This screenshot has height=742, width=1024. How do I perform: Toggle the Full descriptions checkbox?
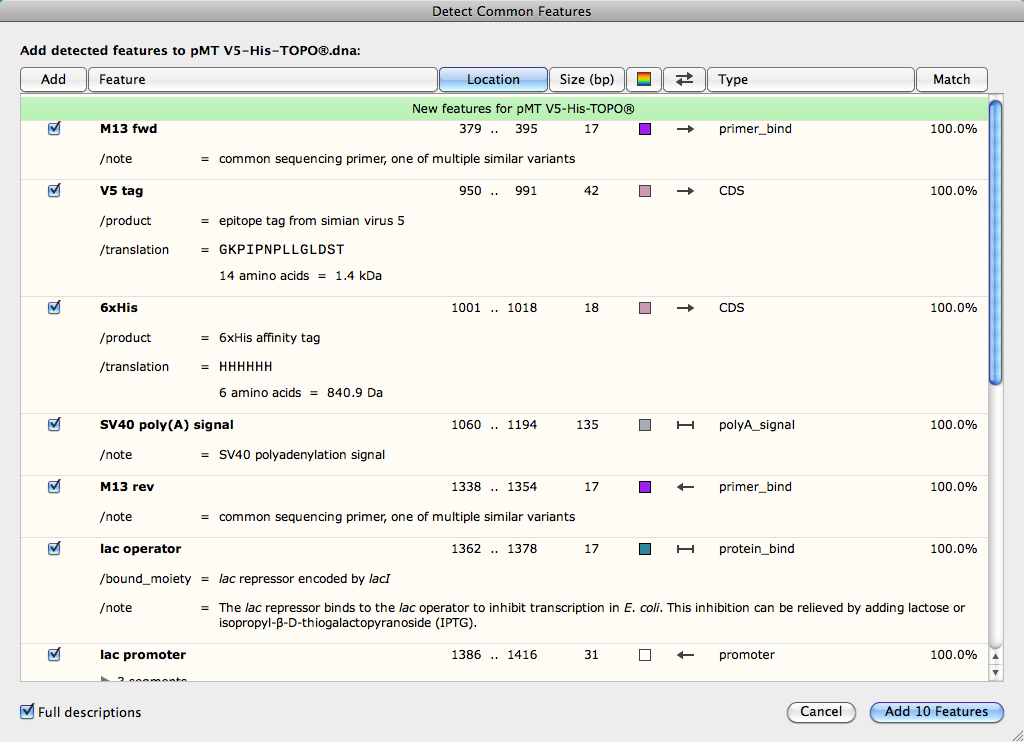(27, 712)
